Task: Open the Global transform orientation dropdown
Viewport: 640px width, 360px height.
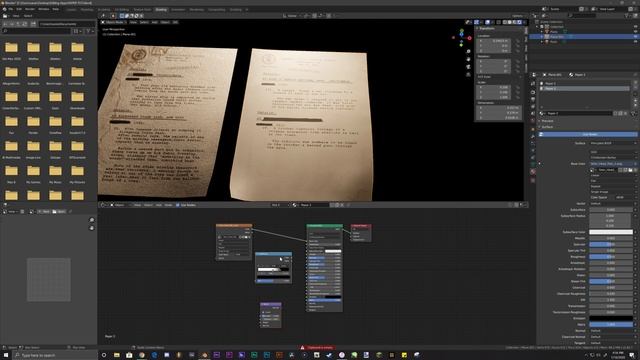Action: pyautogui.click(x=291, y=16)
